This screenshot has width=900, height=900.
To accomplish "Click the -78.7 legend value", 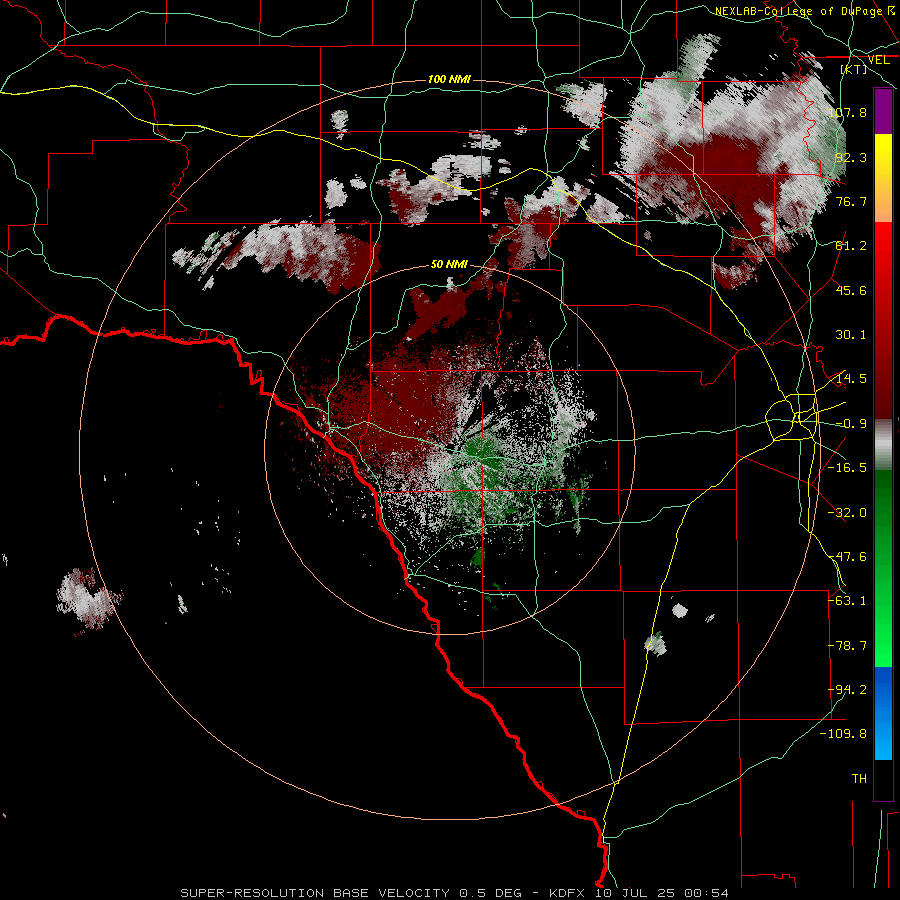I will (x=847, y=646).
